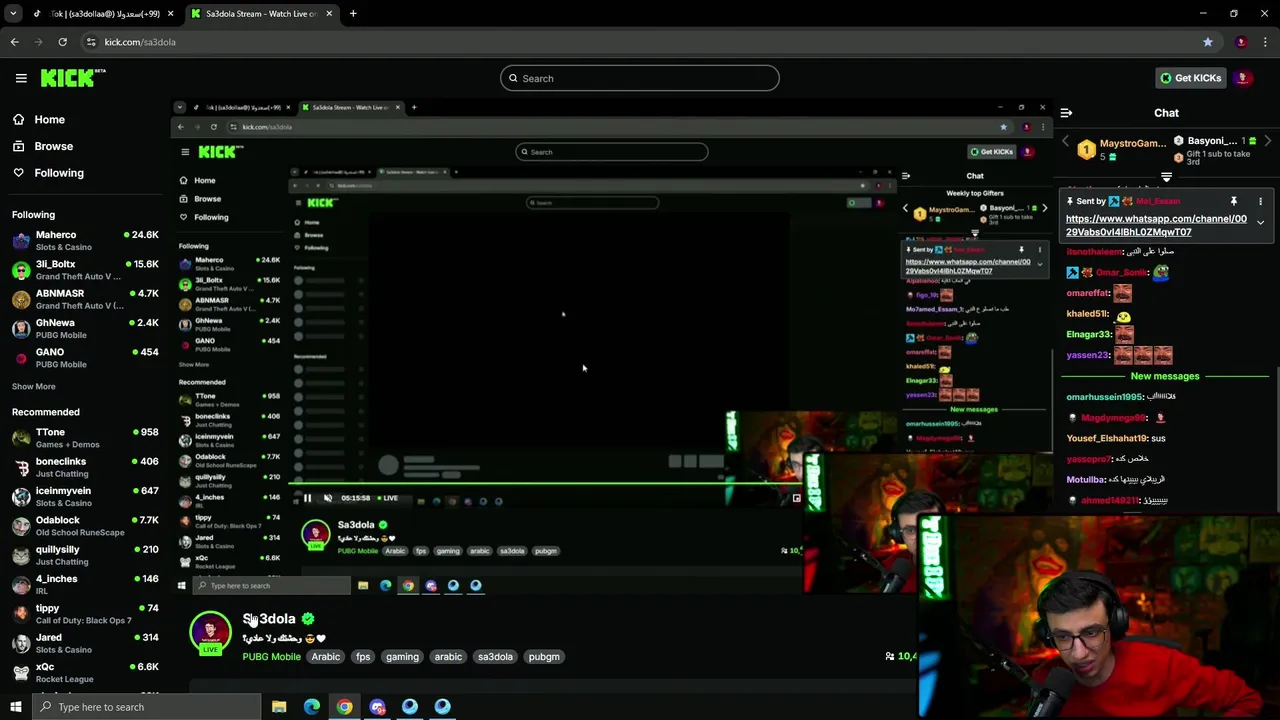Open GhNewa channel from the sidebar
Viewport: 1280px width, 720px height.
coord(85,329)
